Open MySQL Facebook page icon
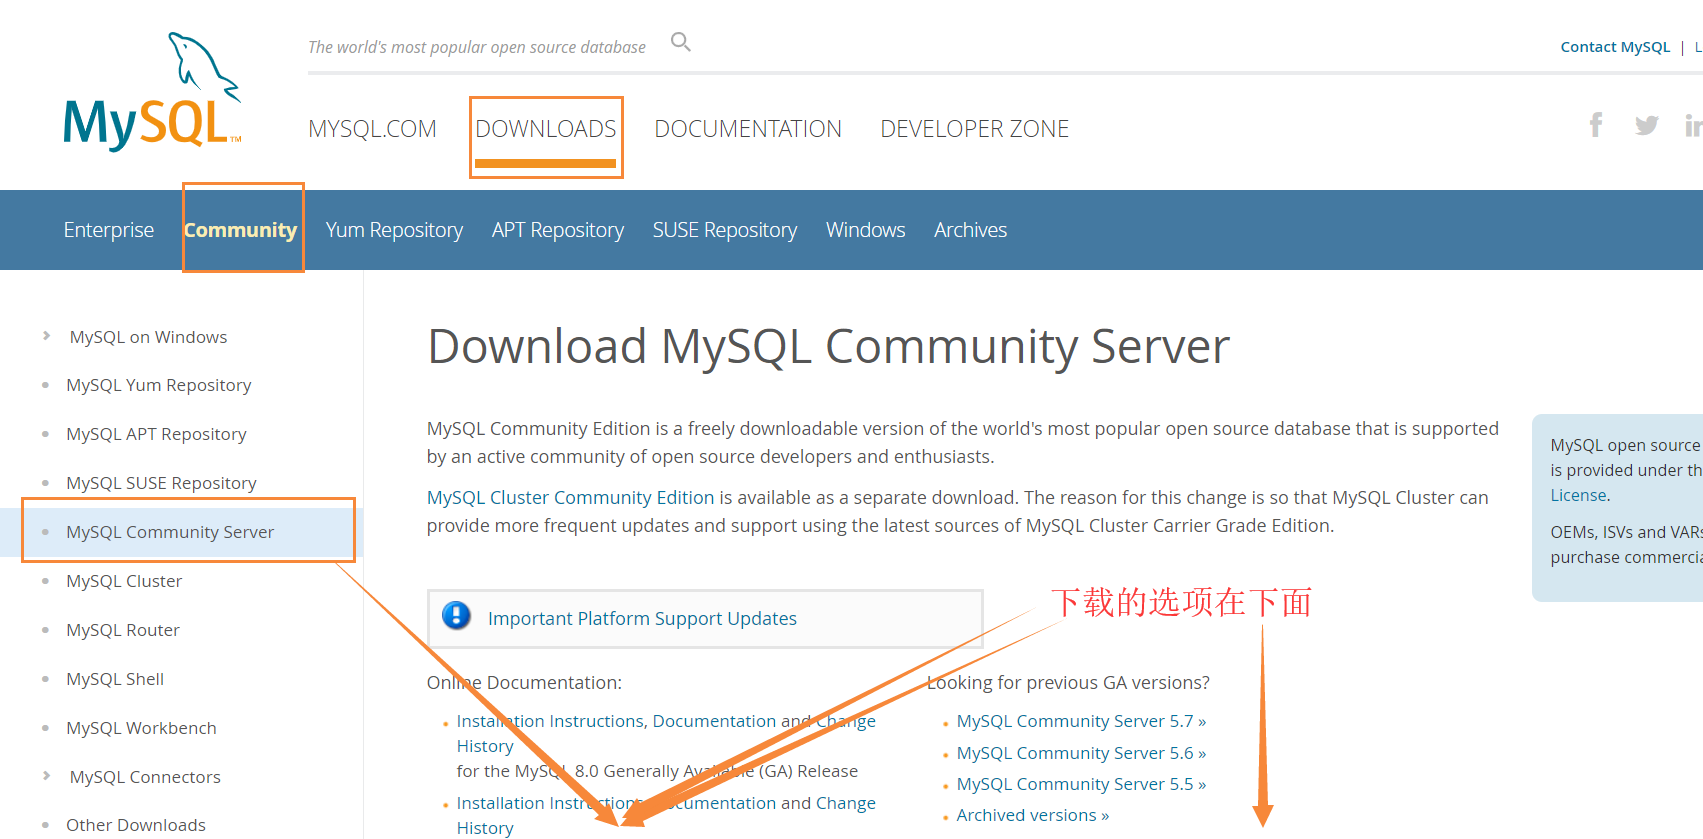1703x839 pixels. 1596,125
